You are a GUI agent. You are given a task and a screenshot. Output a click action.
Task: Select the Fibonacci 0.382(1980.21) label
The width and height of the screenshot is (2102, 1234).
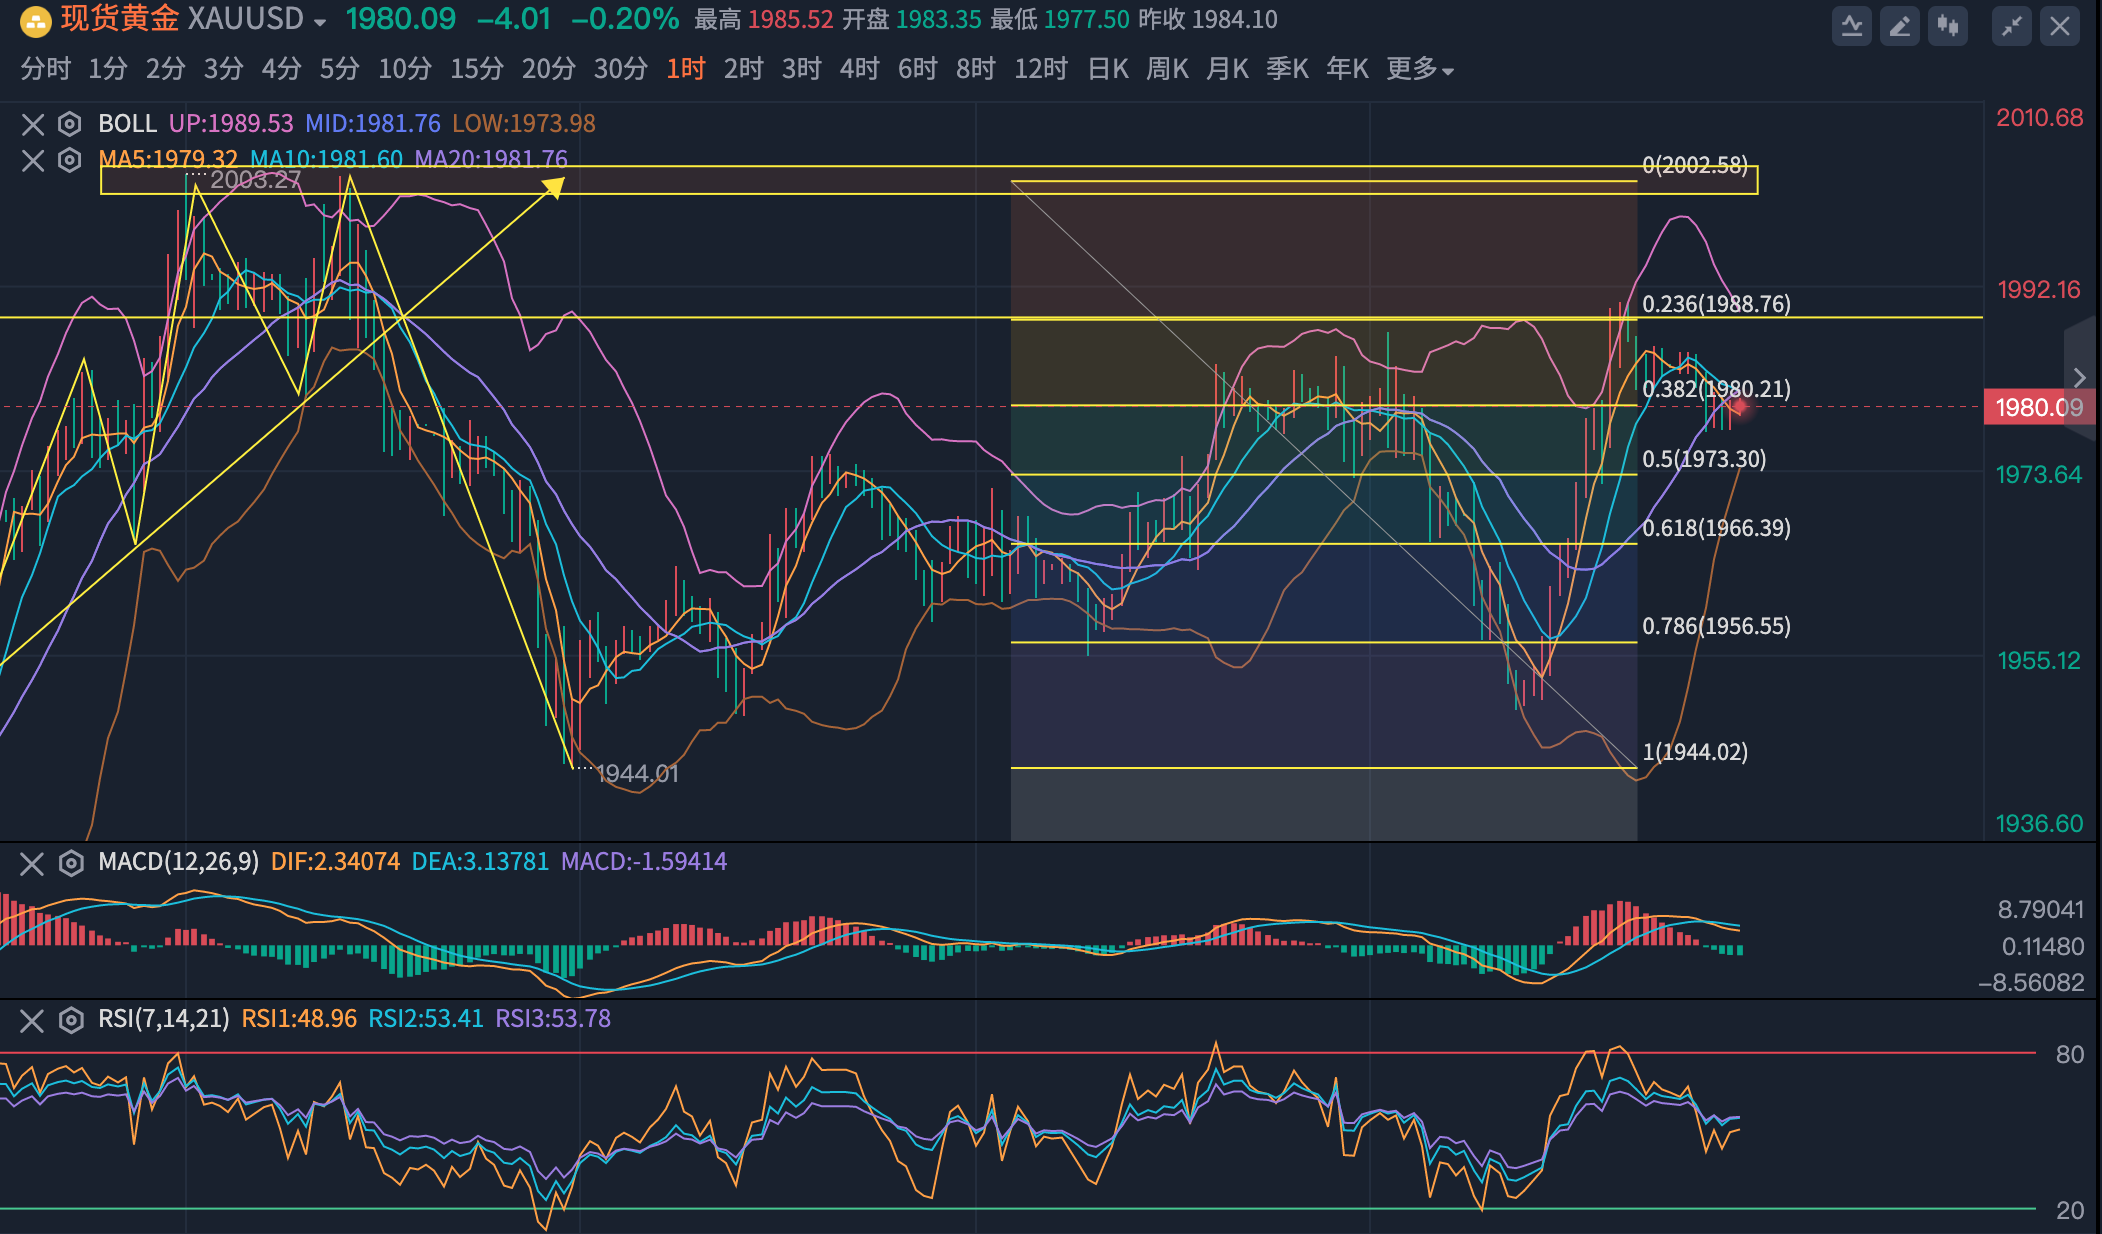[x=1716, y=389]
